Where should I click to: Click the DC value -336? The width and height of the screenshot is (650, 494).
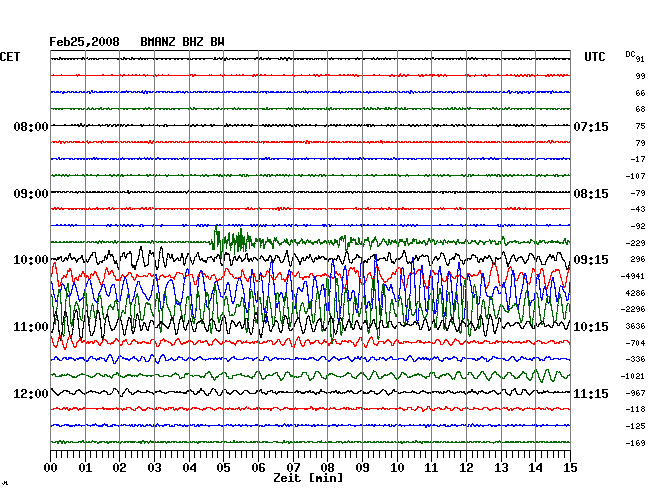pos(635,359)
